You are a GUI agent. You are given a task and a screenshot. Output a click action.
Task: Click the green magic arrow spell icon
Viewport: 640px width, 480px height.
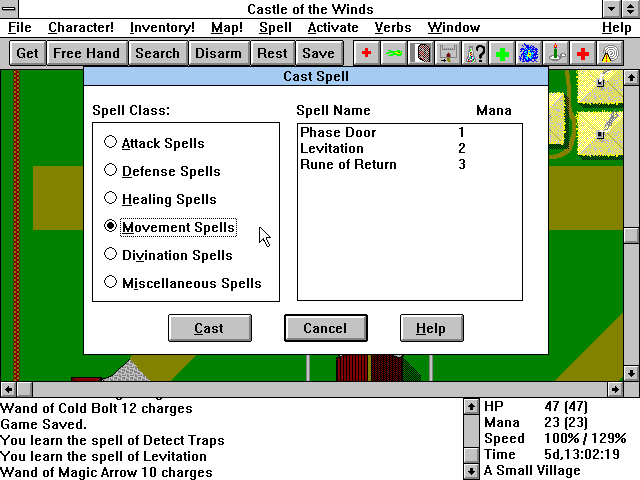click(393, 53)
